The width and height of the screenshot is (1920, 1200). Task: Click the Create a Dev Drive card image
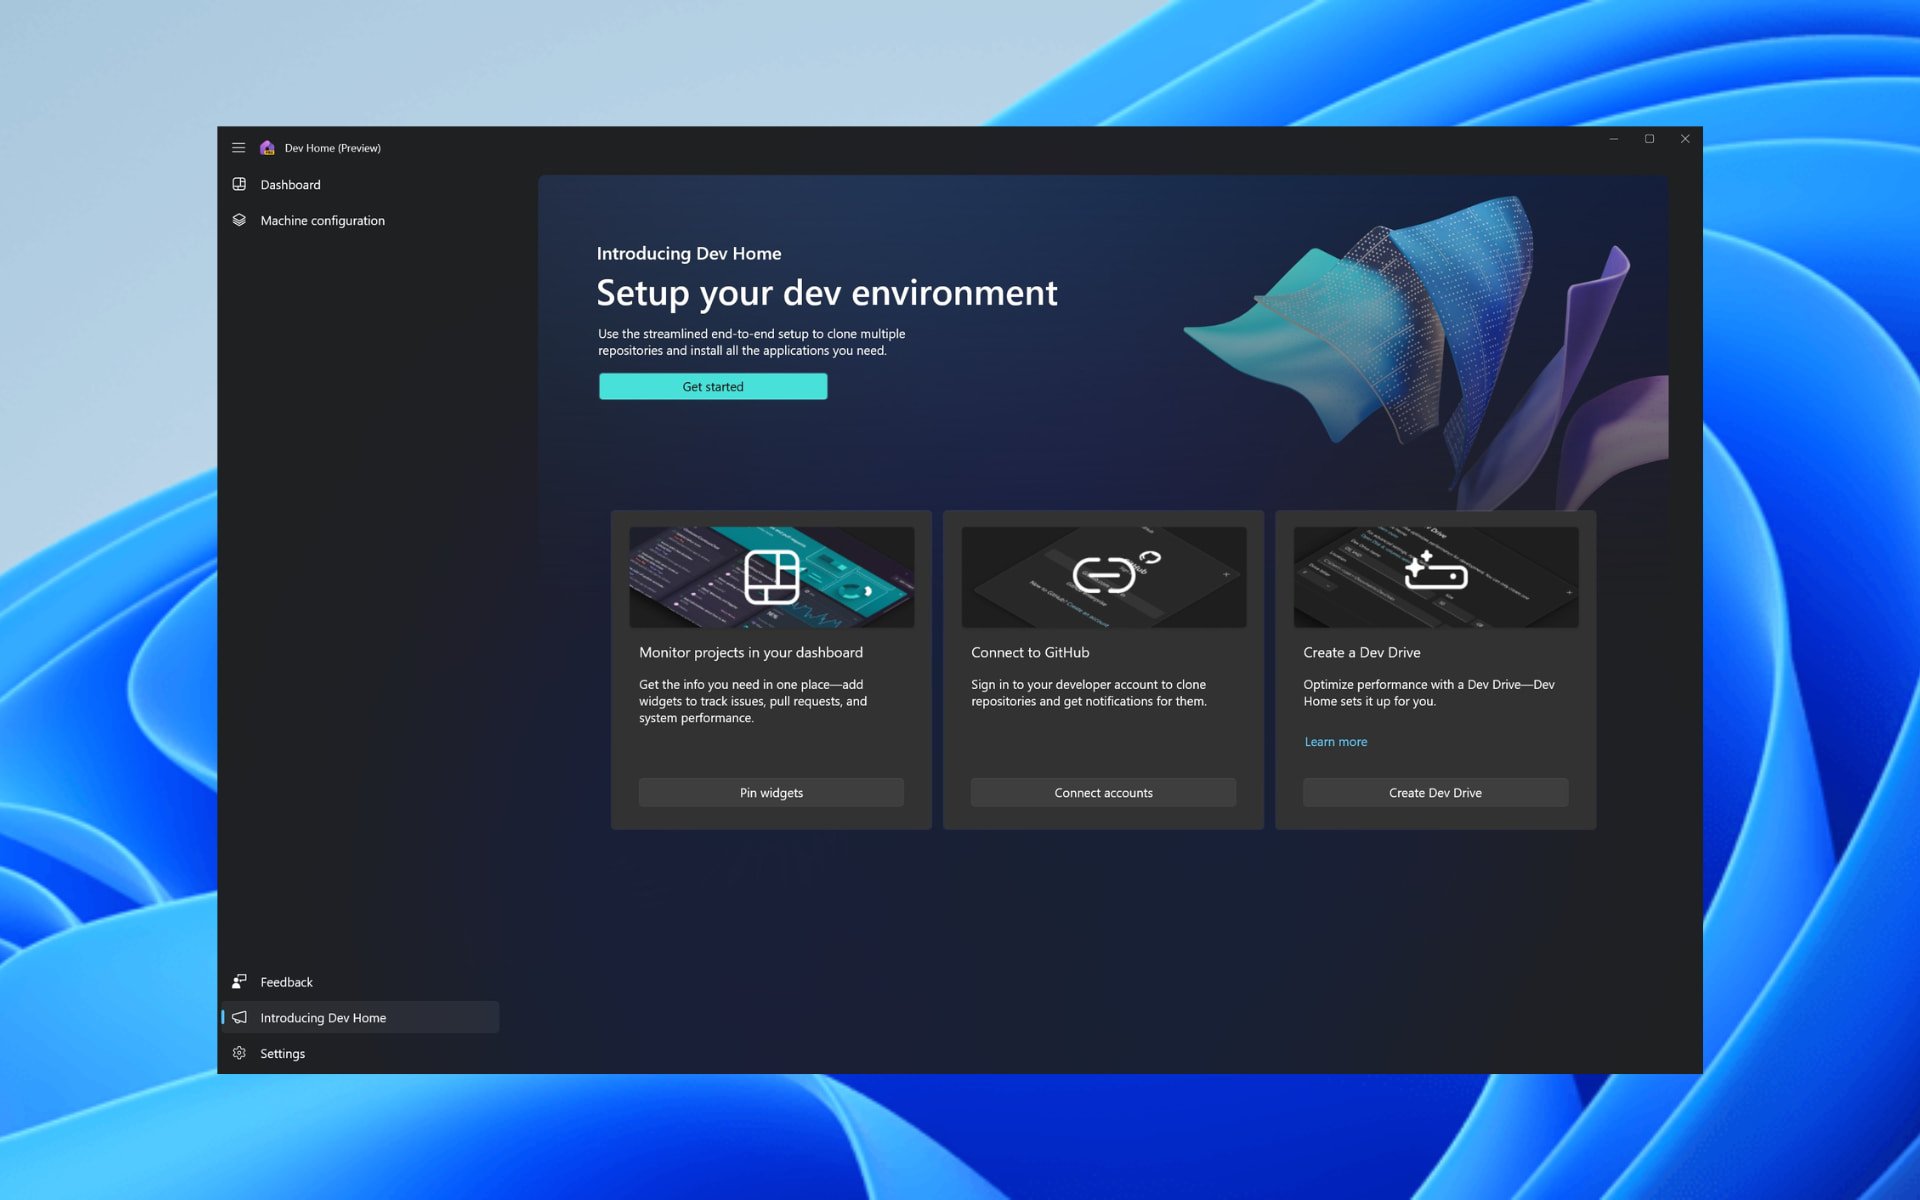click(x=1435, y=577)
